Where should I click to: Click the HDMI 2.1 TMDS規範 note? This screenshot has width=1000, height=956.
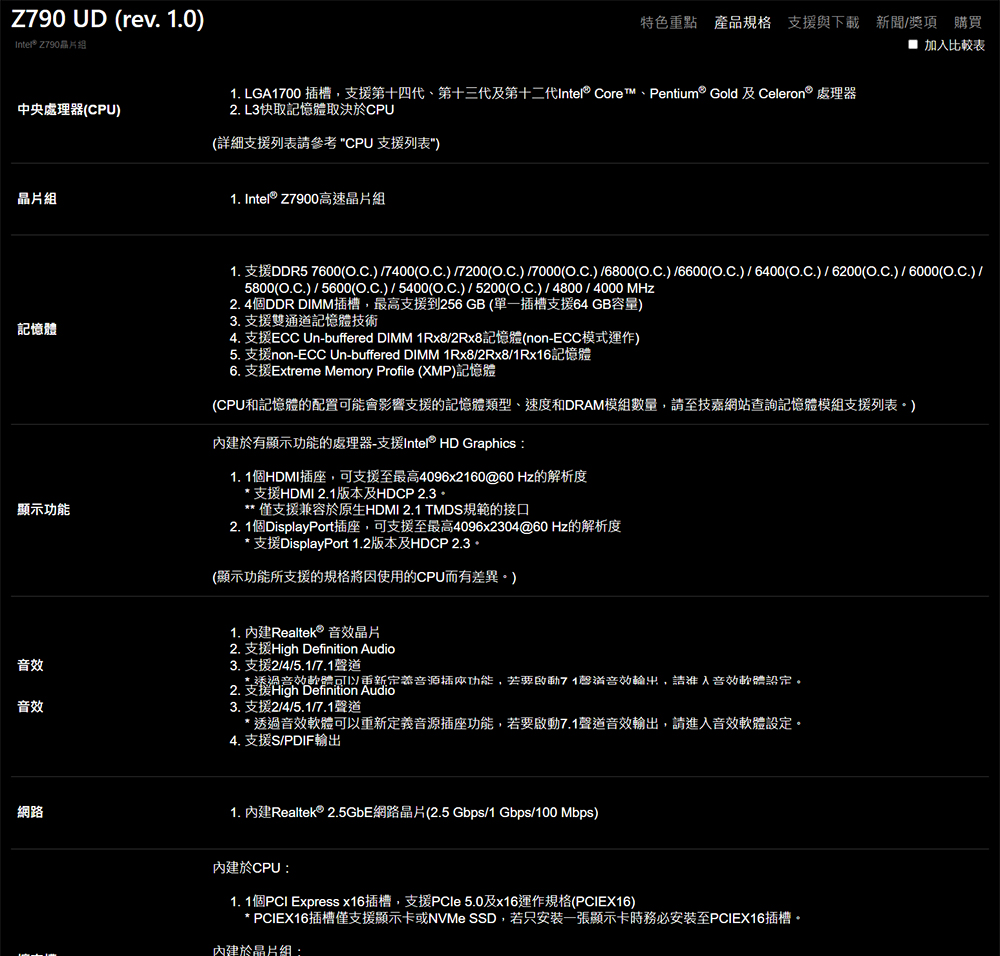pyautogui.click(x=387, y=510)
